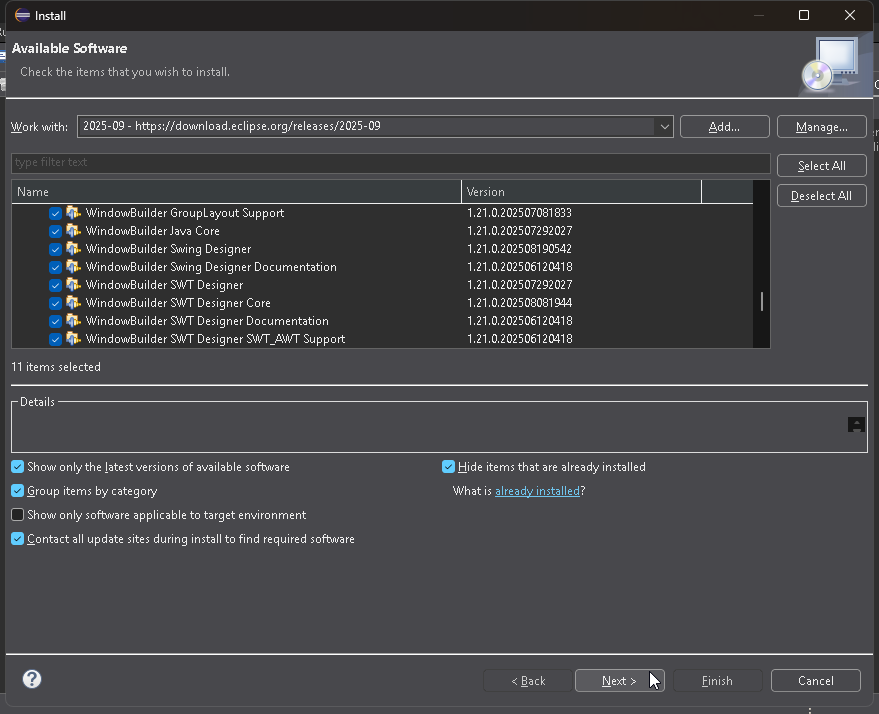Disable Hide items that are already installed
Screen dimensions: 879x714
pos(448,466)
